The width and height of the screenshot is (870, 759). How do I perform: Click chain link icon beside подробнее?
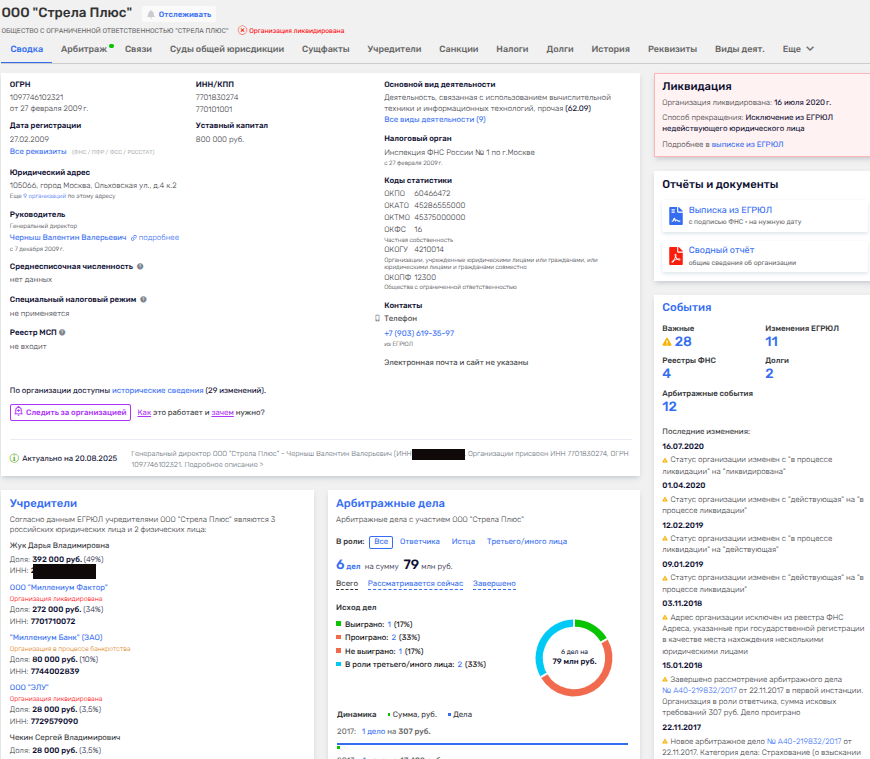click(x=134, y=238)
